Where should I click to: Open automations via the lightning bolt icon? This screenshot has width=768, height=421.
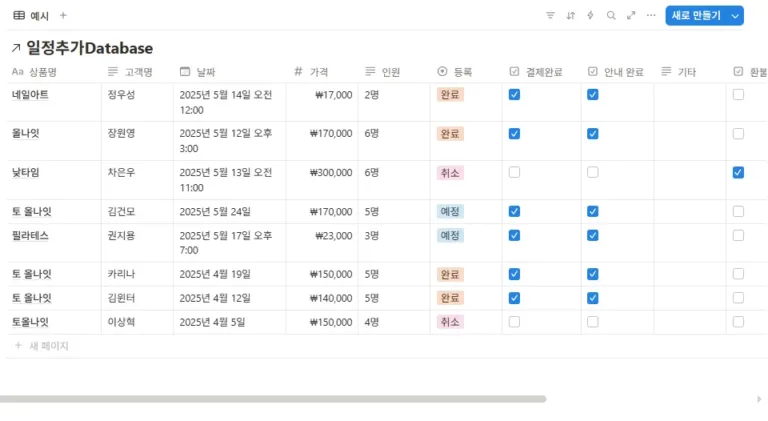tap(590, 16)
